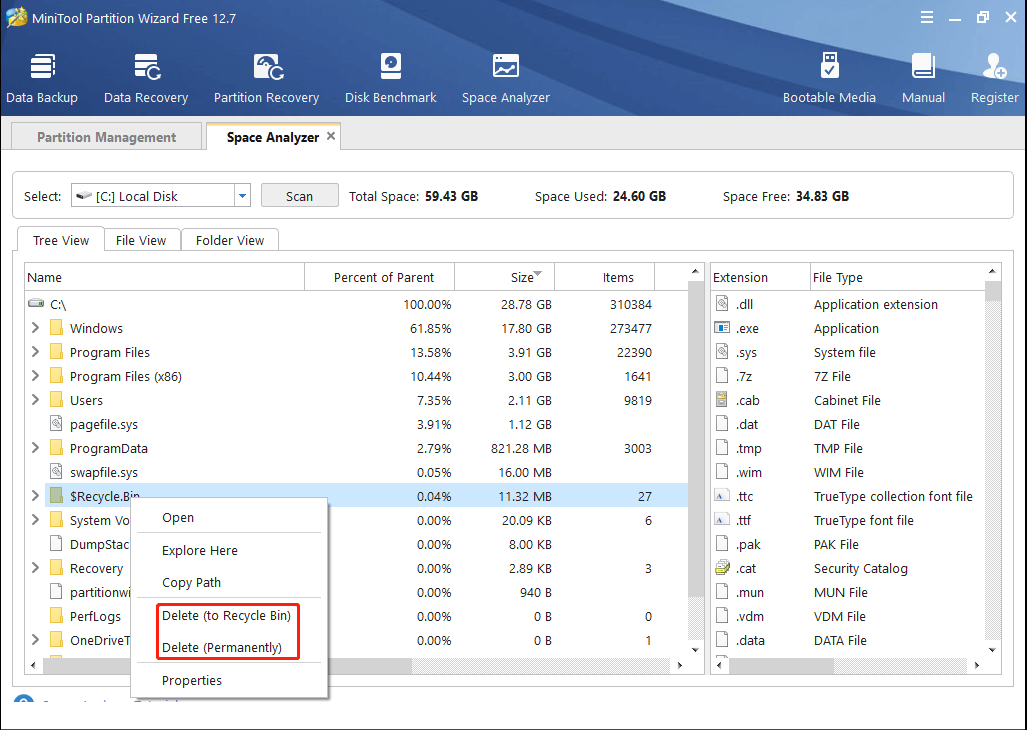Viewport: 1027px width, 730px height.
Task: Expand the Program Files (x86) folder
Action: pyautogui.click(x=35, y=376)
